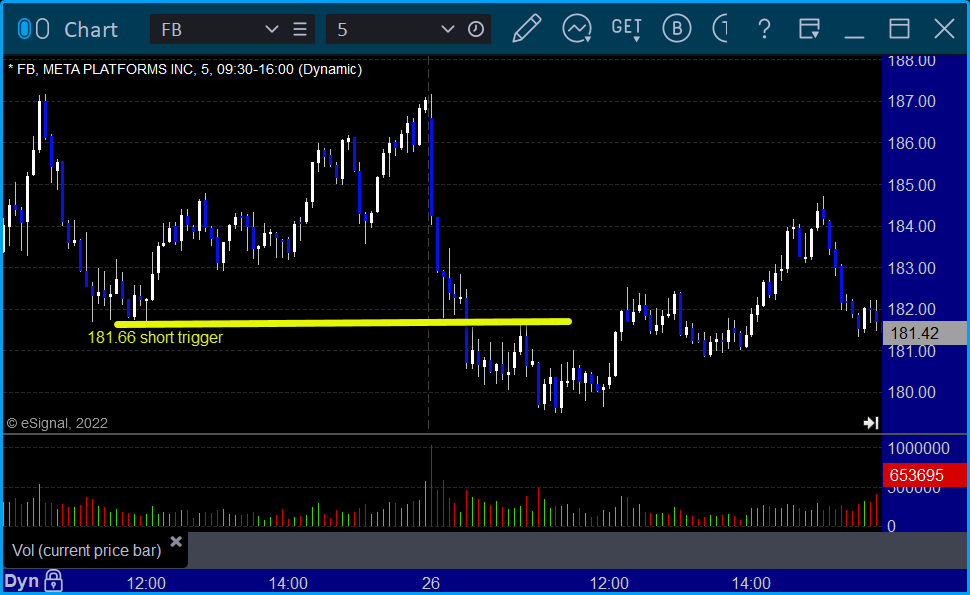Click the white outline pill icon

[42, 29]
